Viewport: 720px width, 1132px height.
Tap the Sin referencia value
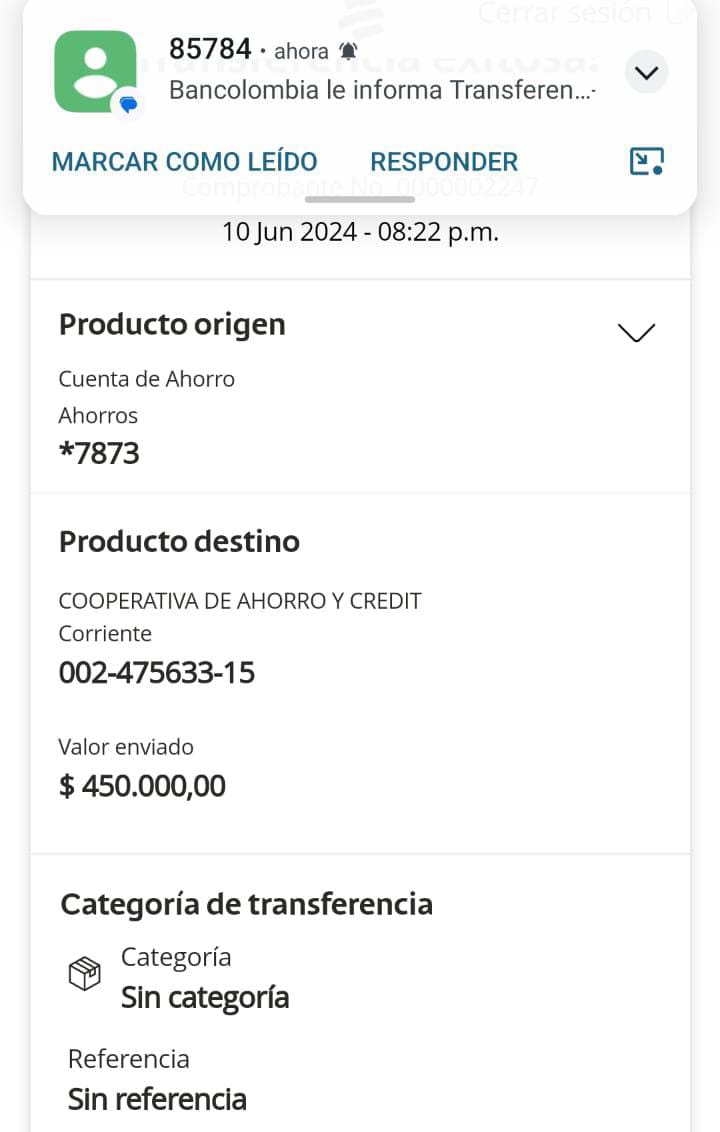[x=157, y=1099]
